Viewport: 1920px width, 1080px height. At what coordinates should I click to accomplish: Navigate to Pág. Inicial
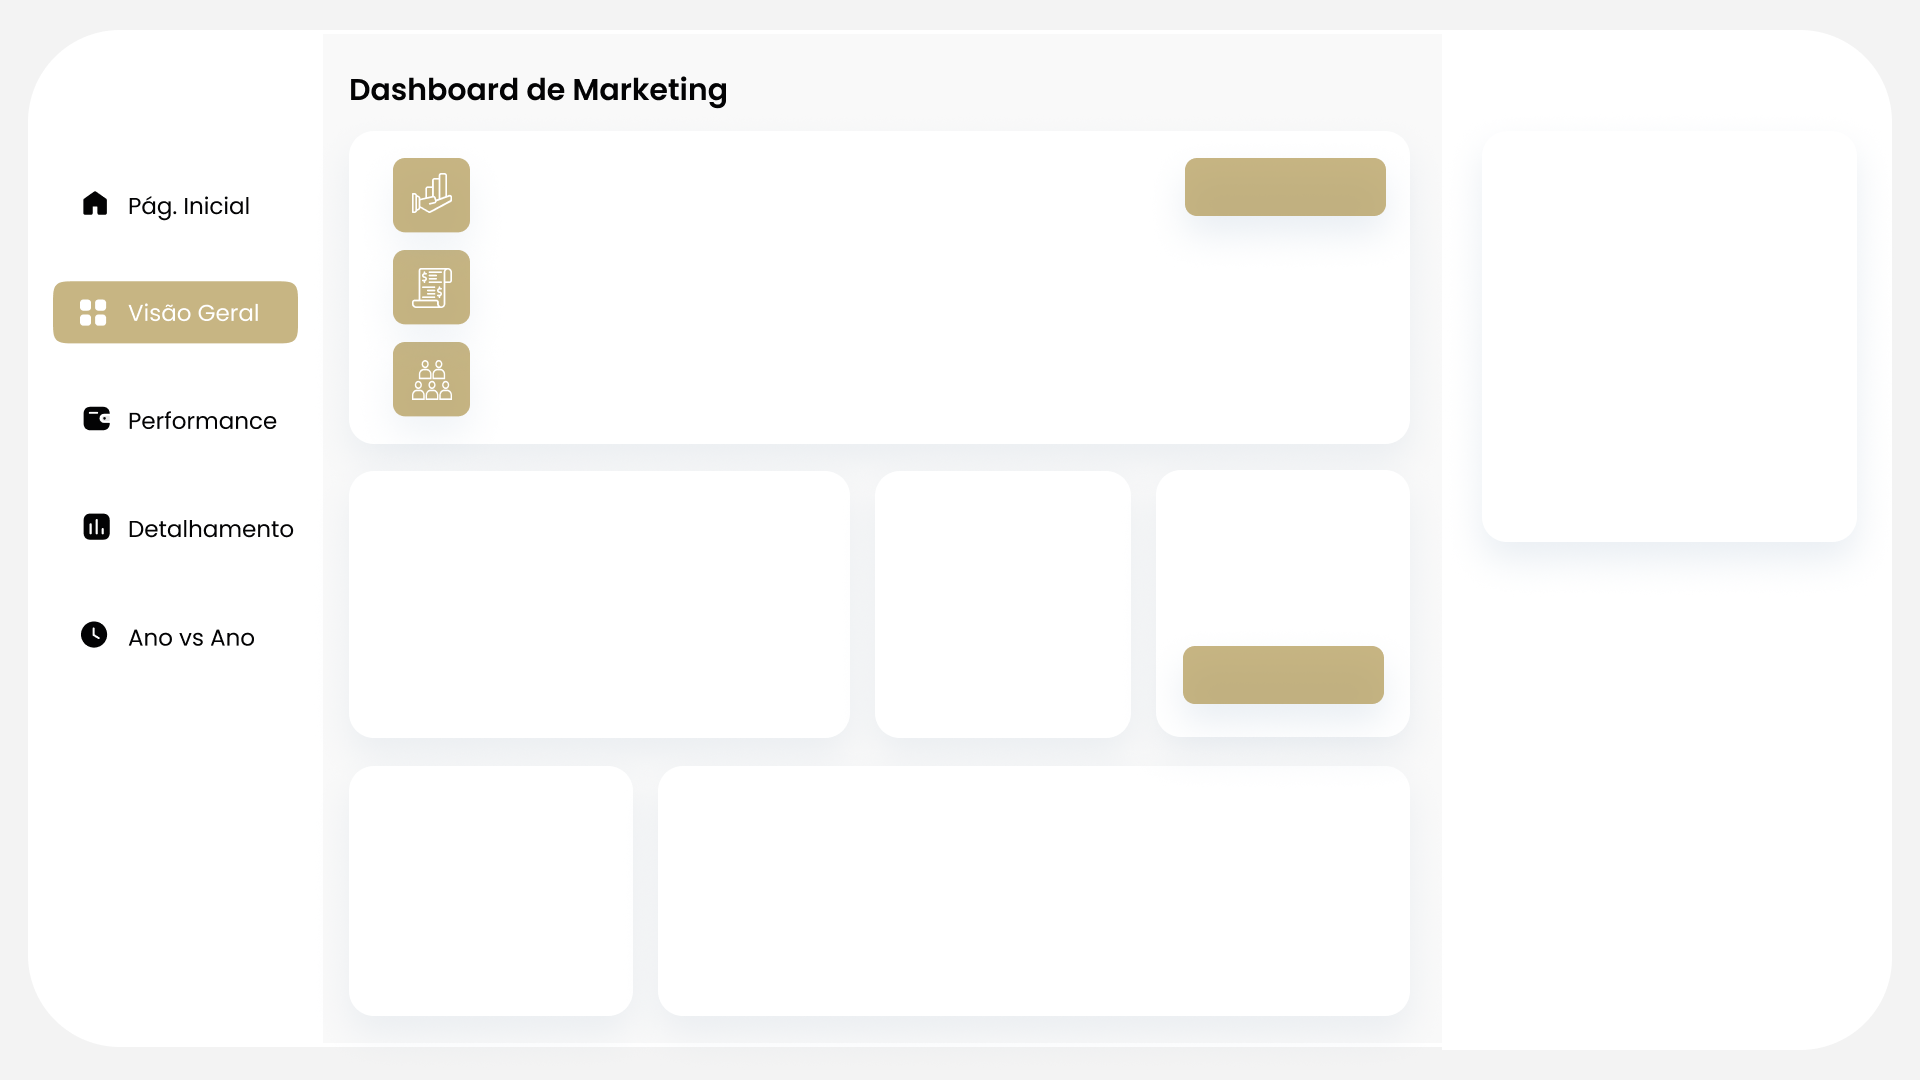pos(188,205)
